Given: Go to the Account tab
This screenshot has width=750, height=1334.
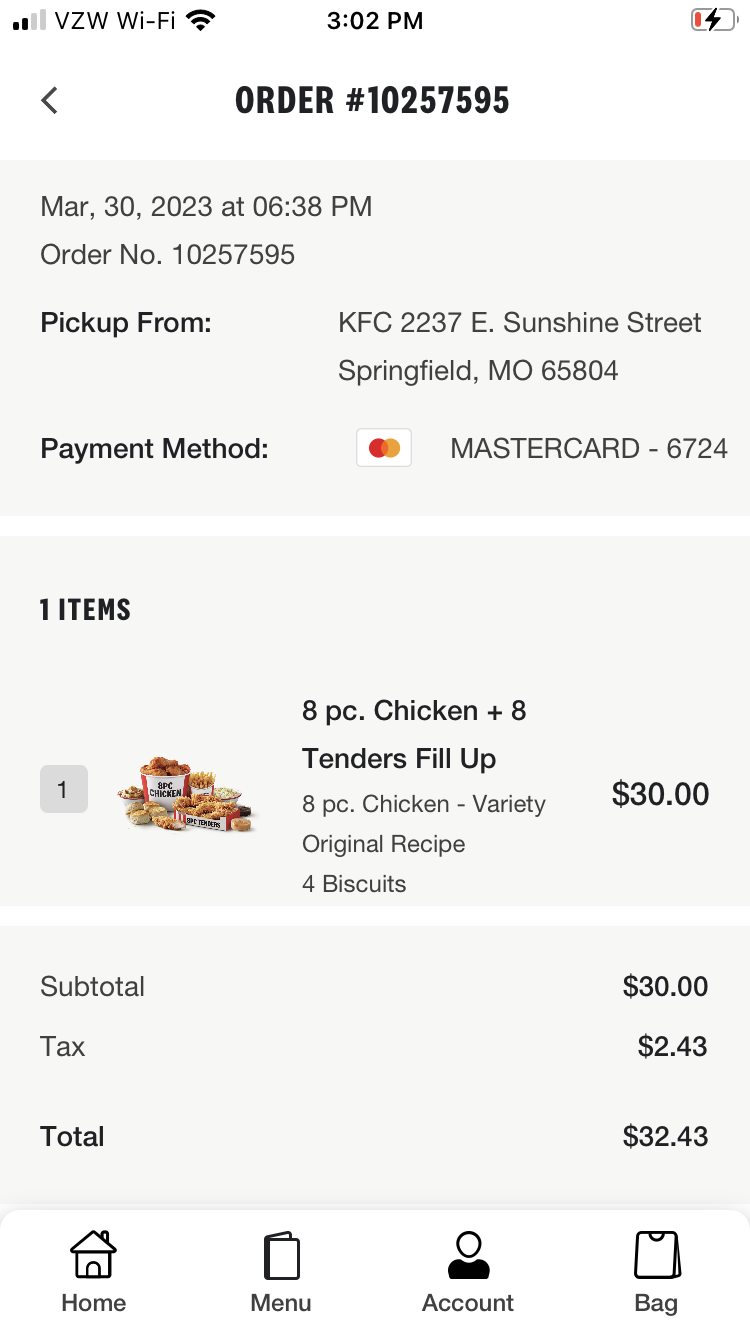Looking at the screenshot, I should (x=468, y=1272).
